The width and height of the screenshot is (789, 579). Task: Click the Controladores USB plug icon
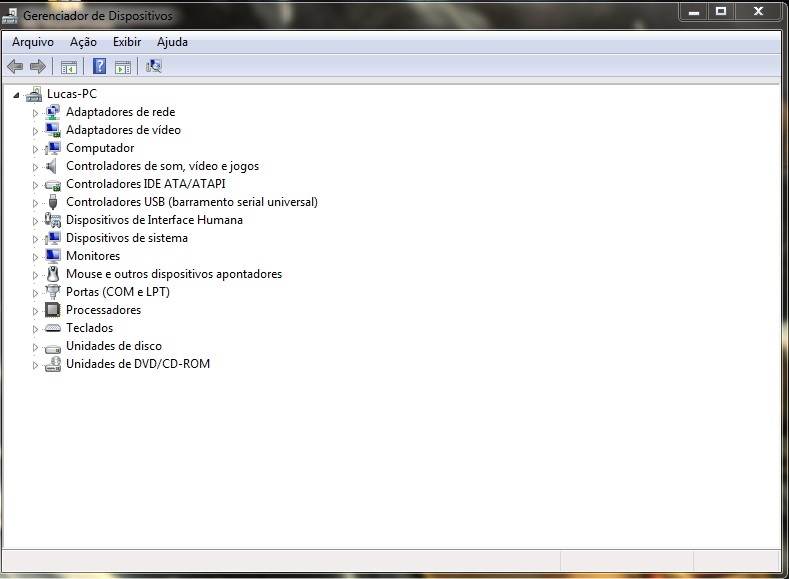[53, 202]
